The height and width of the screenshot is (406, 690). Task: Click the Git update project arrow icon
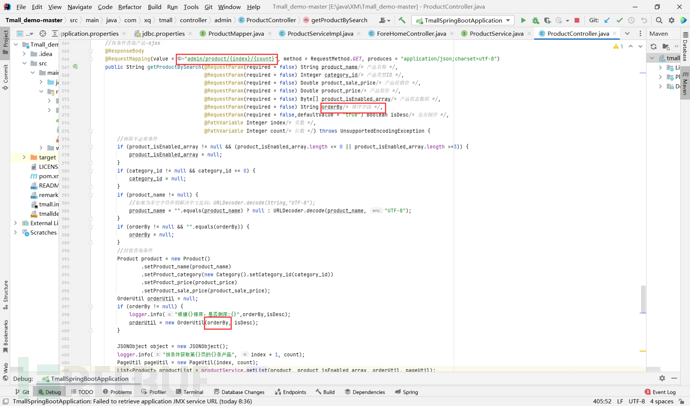coord(607,20)
